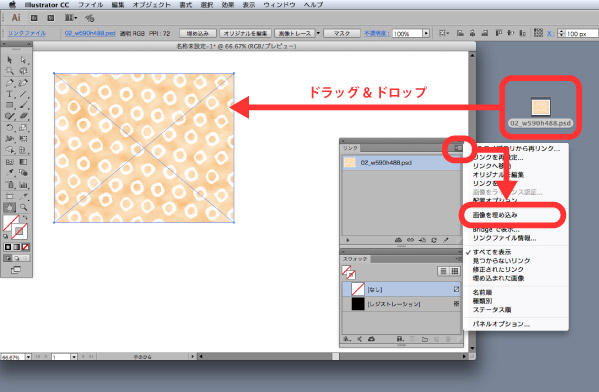Select the Paintbrush tool
The height and width of the screenshot is (392, 599).
pos(23,105)
